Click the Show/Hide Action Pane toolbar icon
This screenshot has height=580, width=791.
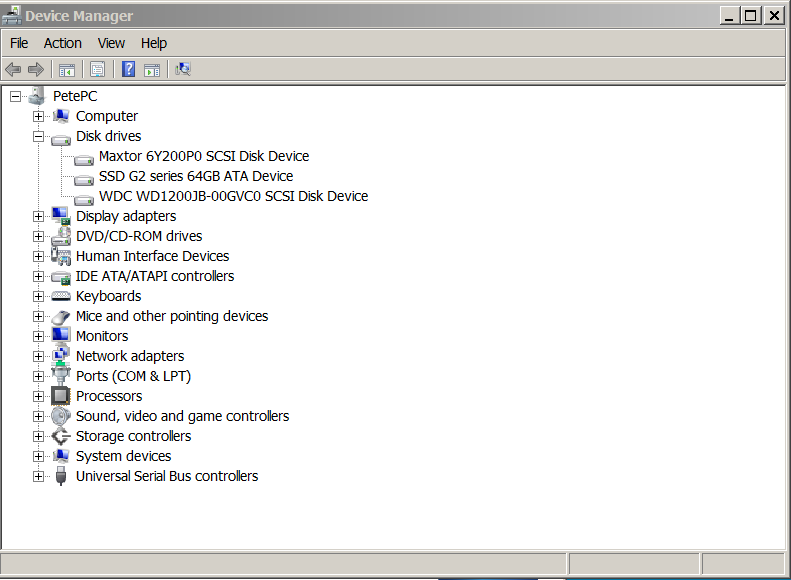(x=152, y=70)
